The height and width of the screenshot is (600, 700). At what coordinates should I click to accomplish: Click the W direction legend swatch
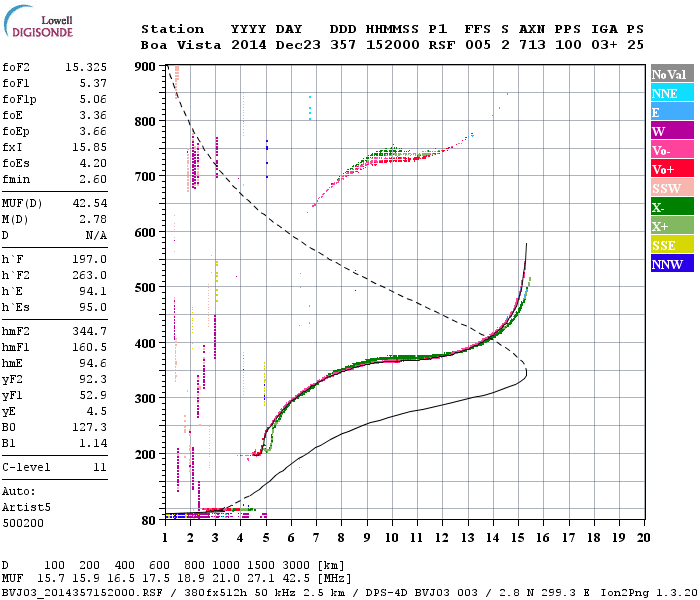(672, 131)
